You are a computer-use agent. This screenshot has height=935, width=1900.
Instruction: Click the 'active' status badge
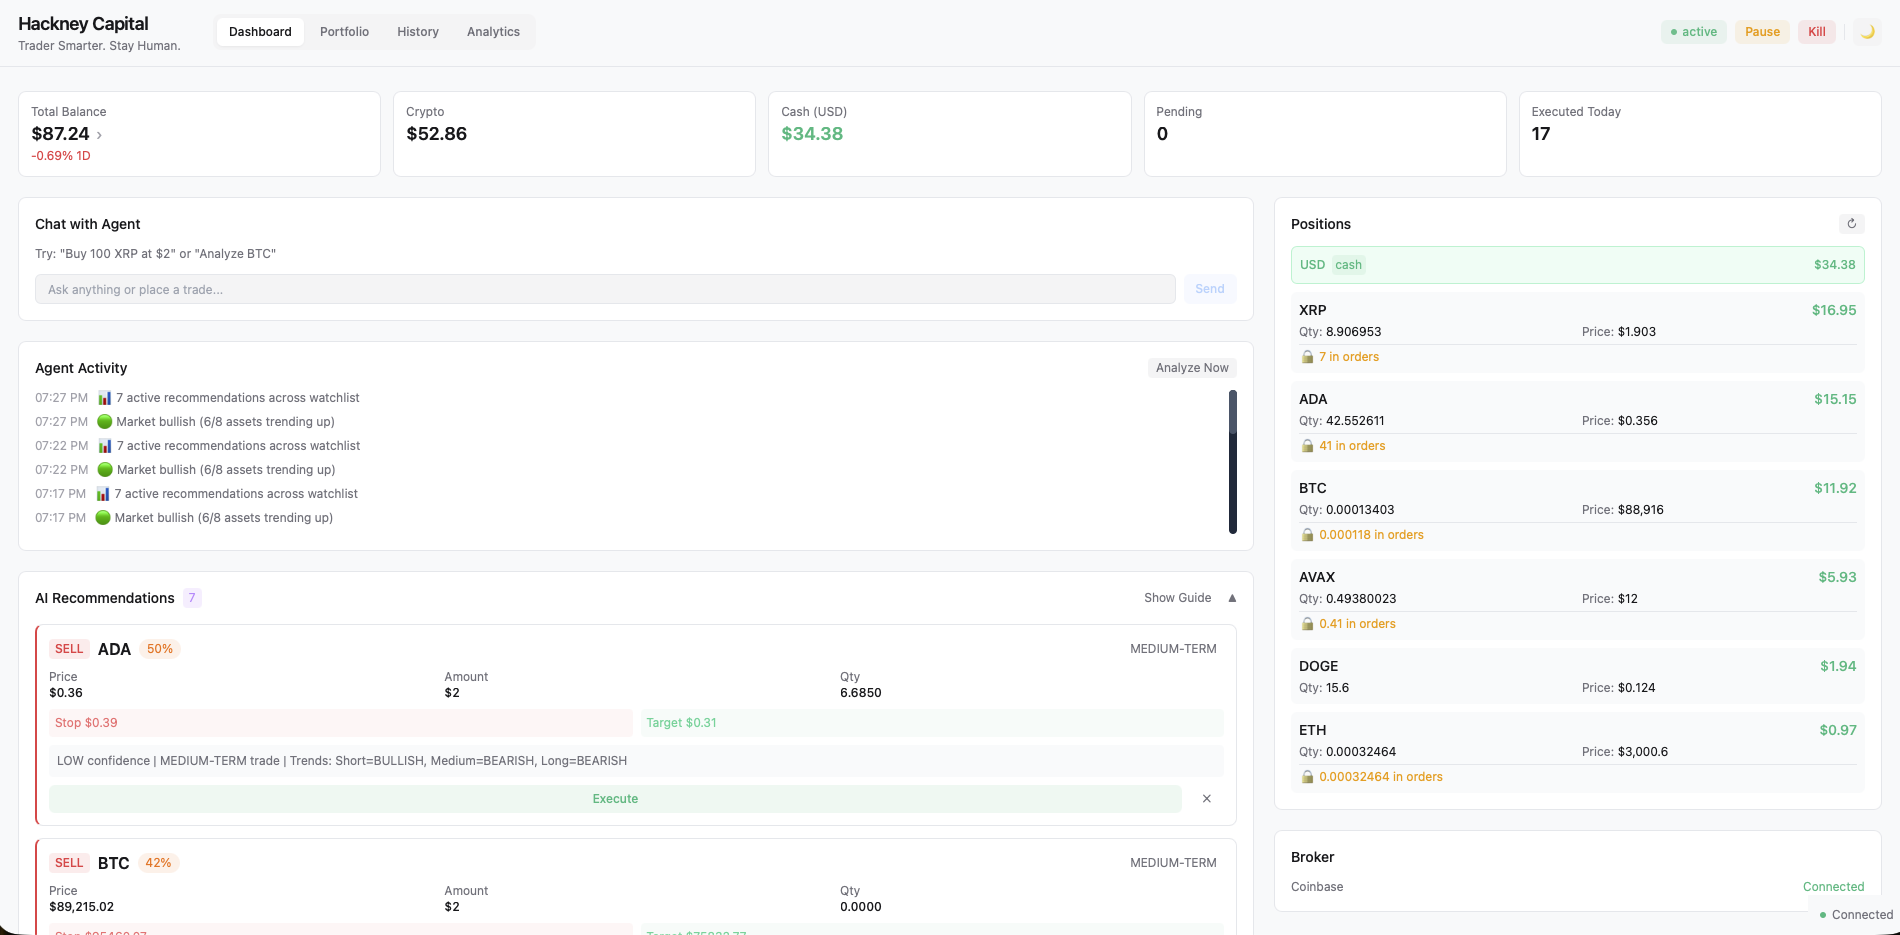1693,31
